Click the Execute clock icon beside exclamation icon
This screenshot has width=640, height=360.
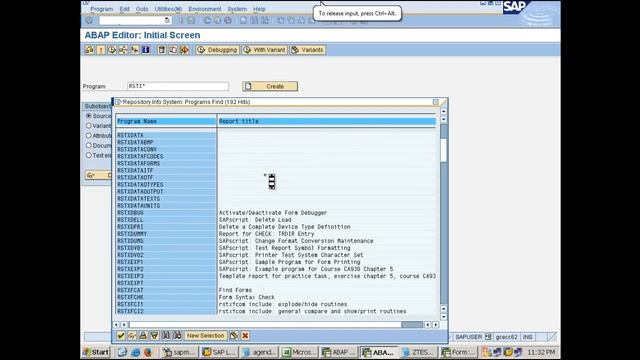pyautogui.click(x=112, y=50)
